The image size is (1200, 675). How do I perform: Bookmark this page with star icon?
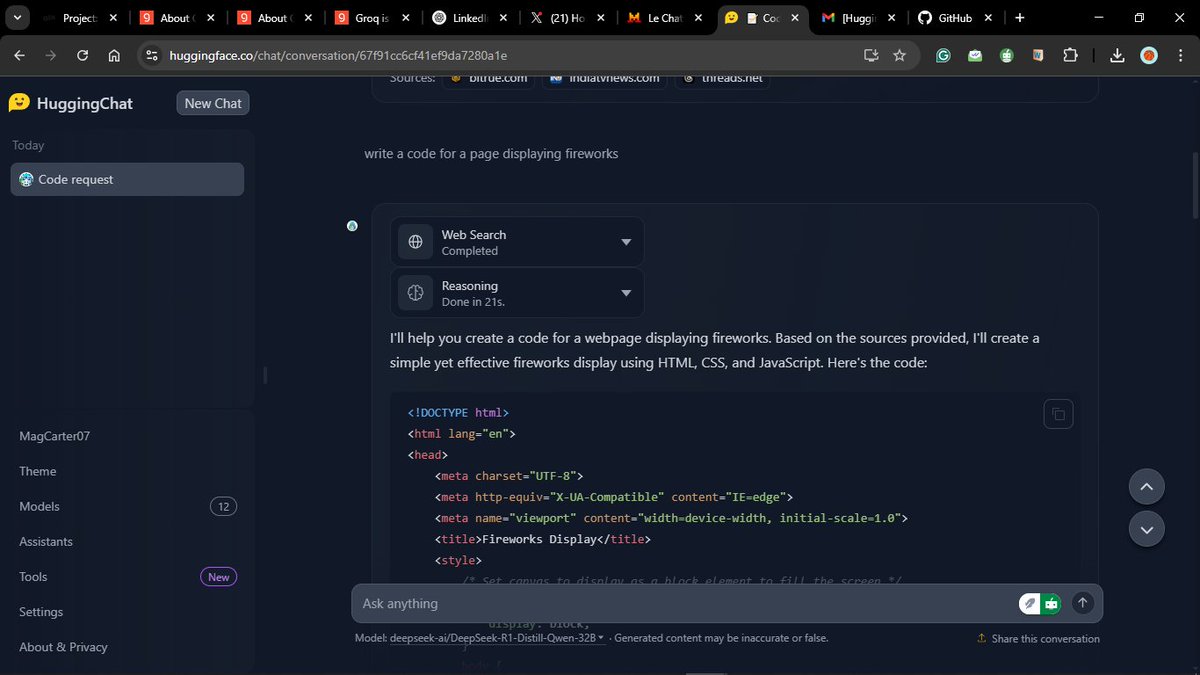tap(899, 56)
